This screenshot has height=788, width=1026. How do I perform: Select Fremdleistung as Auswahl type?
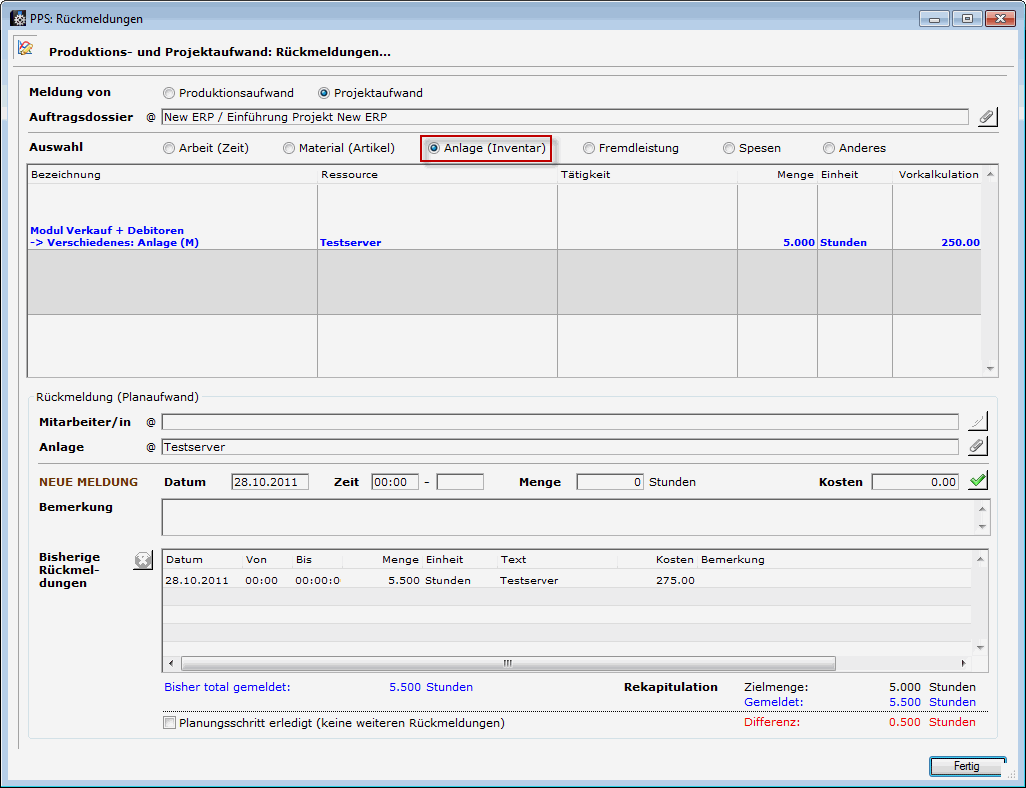click(x=589, y=148)
